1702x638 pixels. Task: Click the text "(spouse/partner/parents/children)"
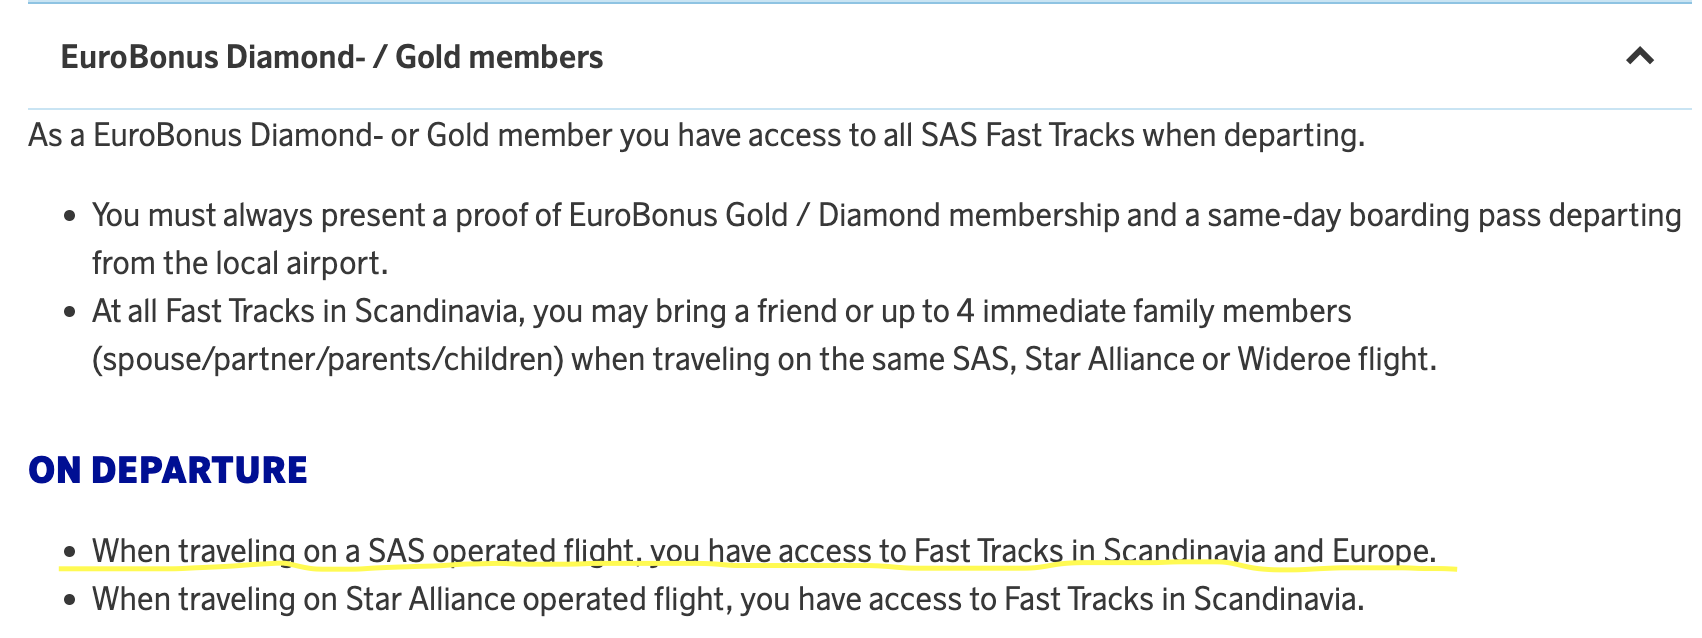click(328, 359)
